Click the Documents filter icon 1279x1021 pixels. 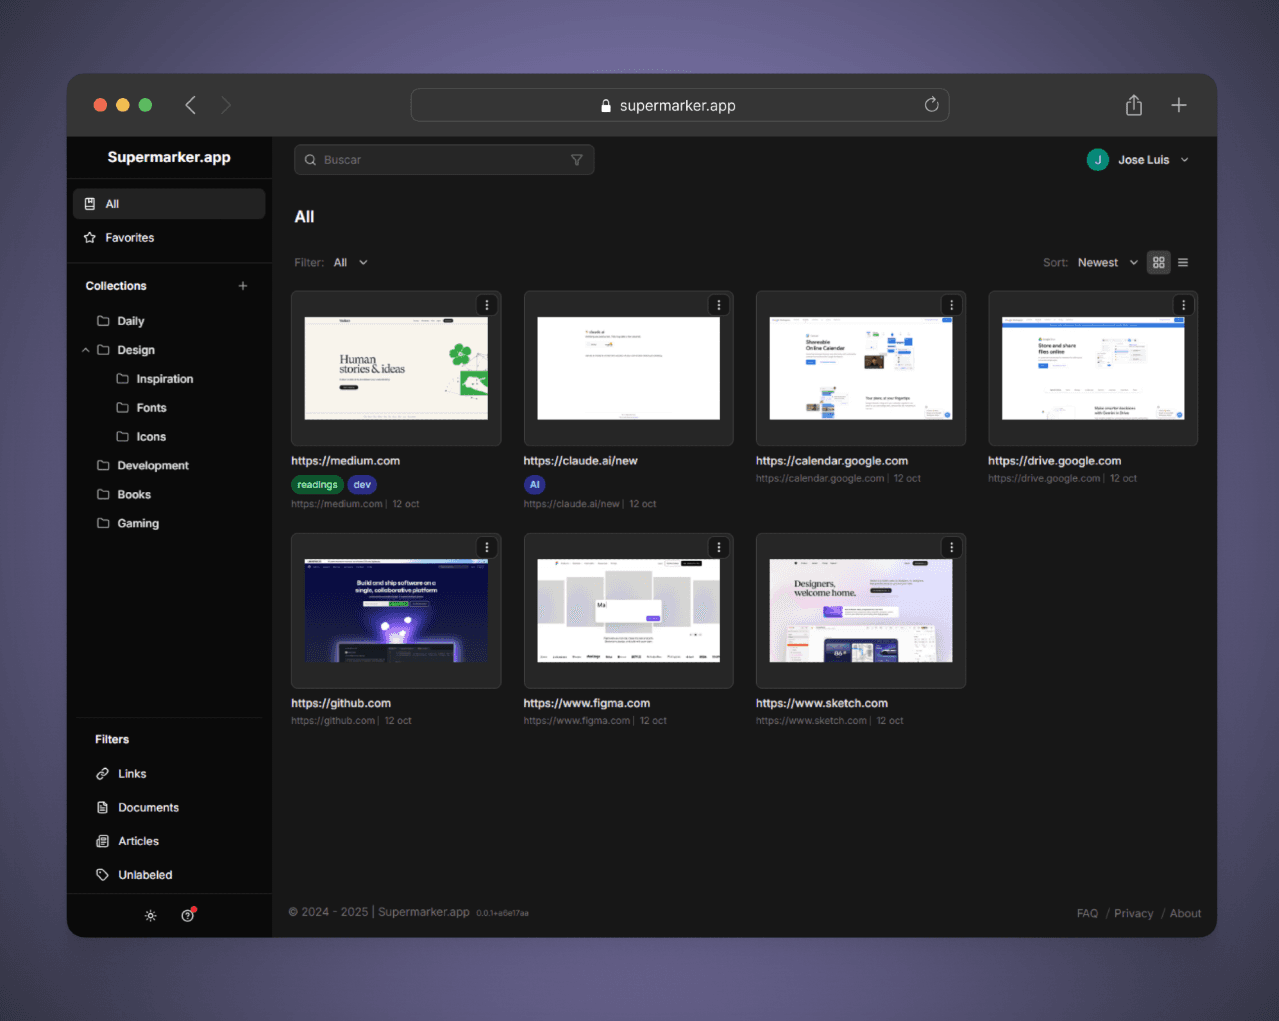[x=102, y=807]
